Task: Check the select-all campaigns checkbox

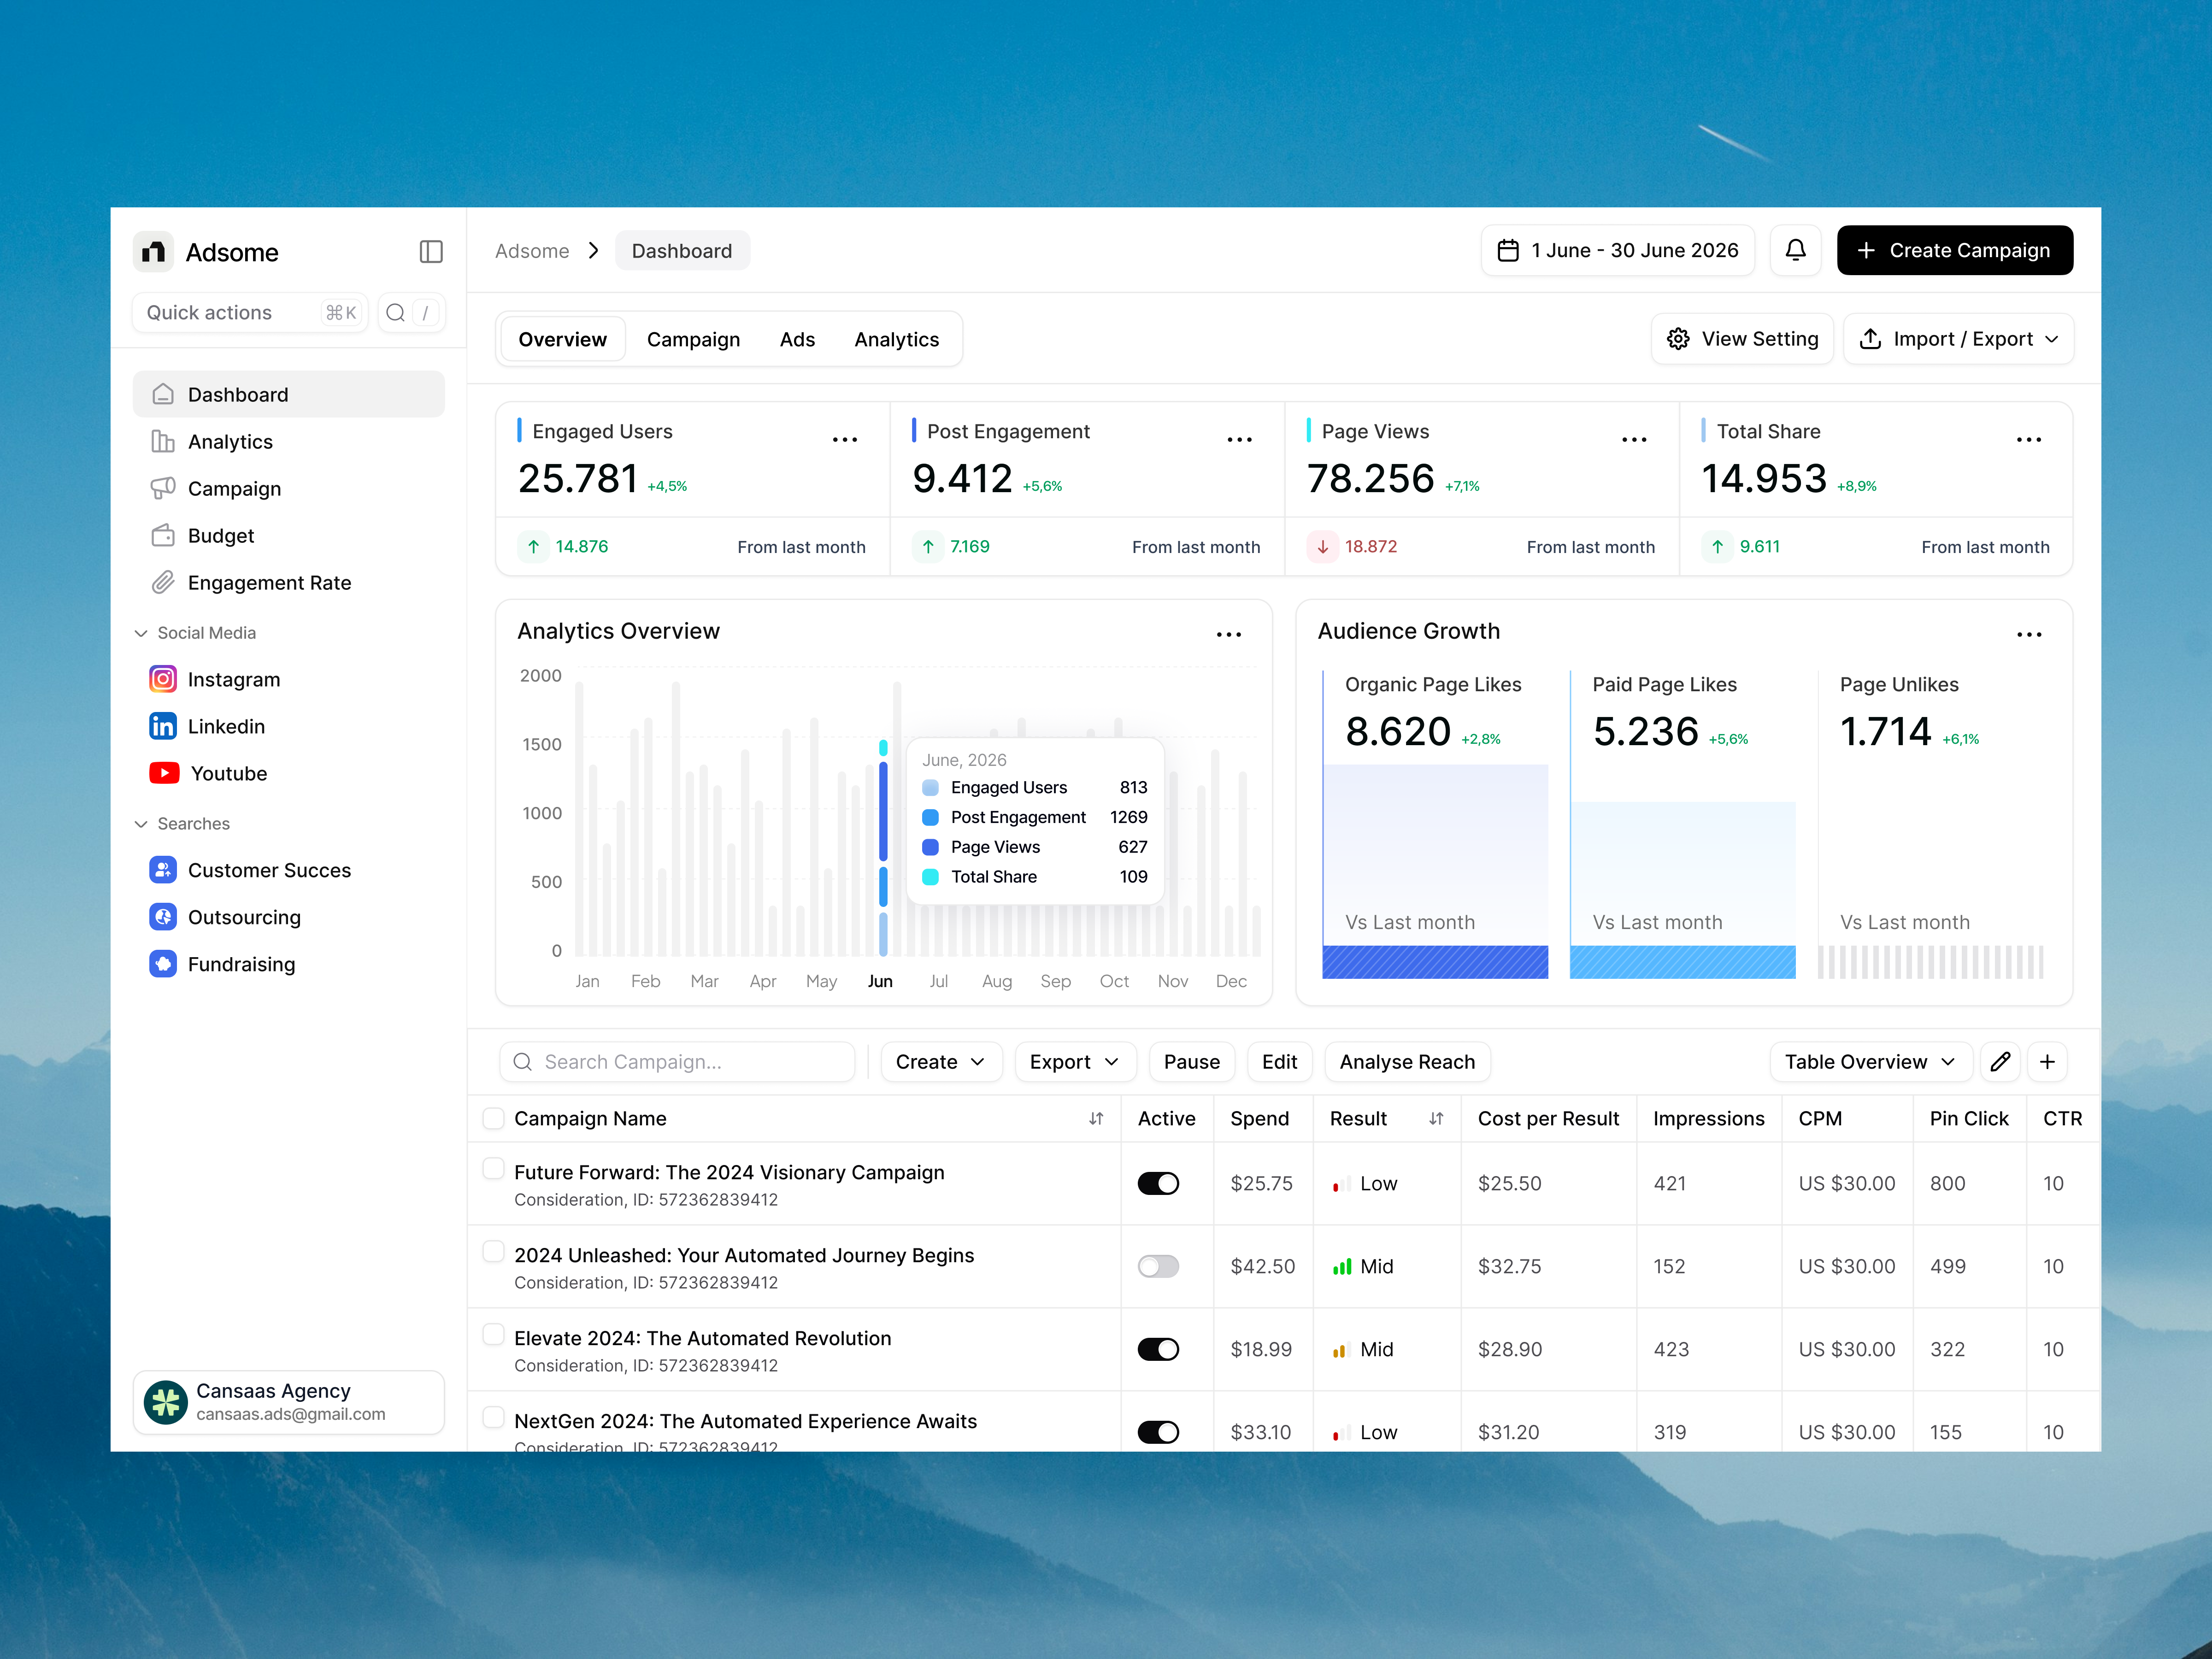Action: pyautogui.click(x=494, y=1118)
